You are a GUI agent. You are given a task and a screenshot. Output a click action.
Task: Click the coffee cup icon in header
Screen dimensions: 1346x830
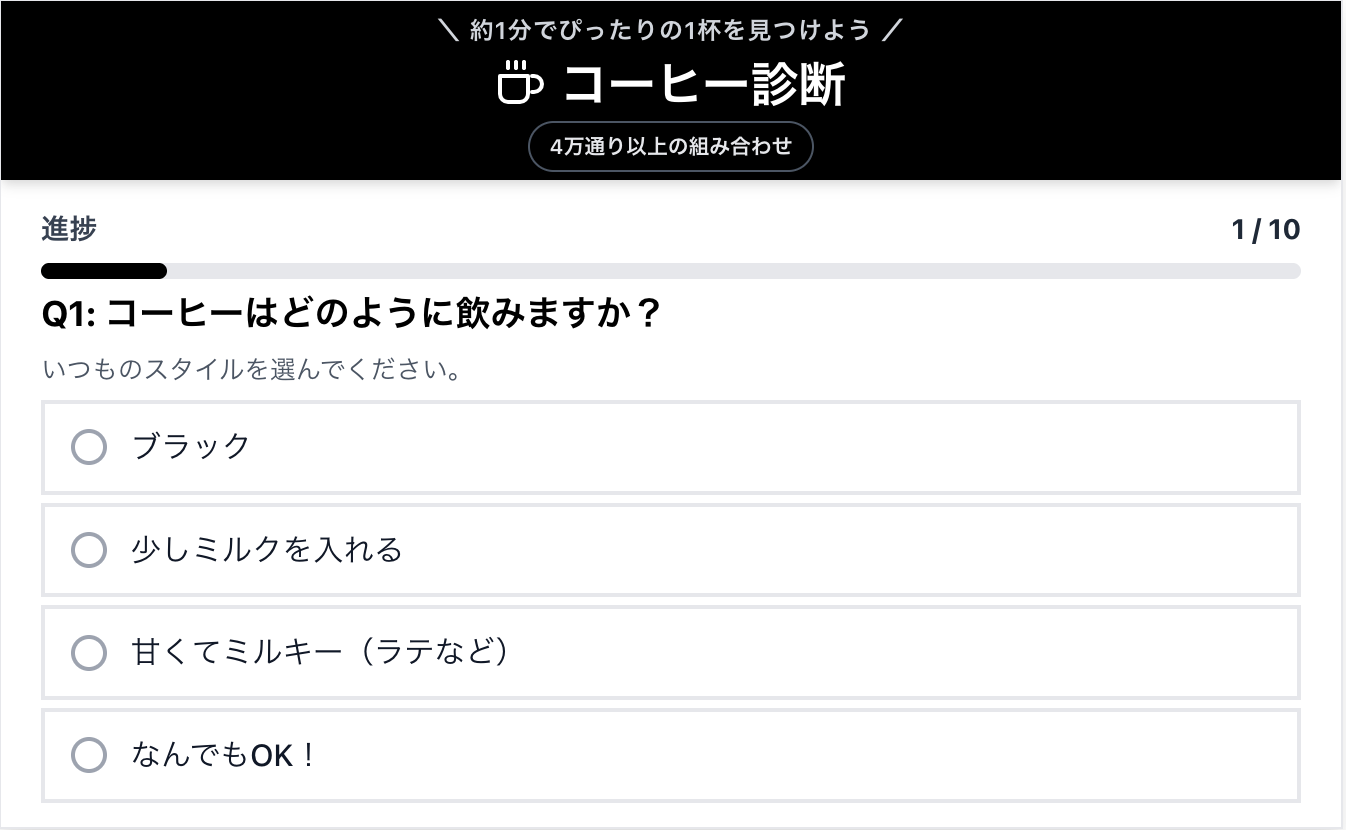pyautogui.click(x=520, y=83)
